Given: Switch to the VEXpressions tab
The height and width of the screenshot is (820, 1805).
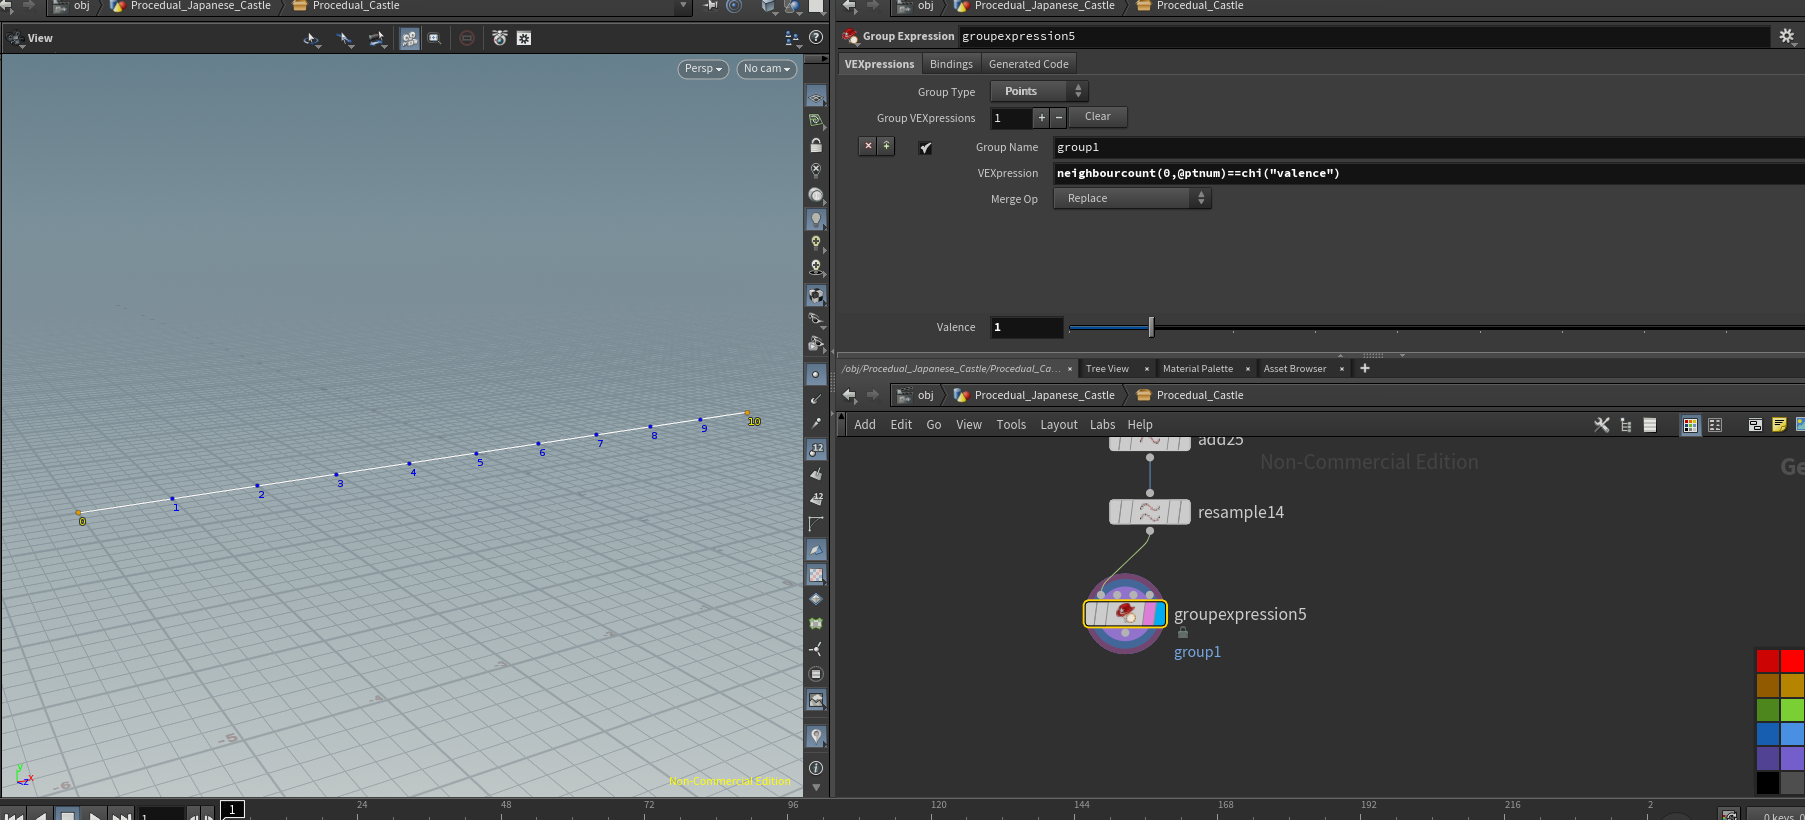Looking at the screenshot, I should [879, 64].
